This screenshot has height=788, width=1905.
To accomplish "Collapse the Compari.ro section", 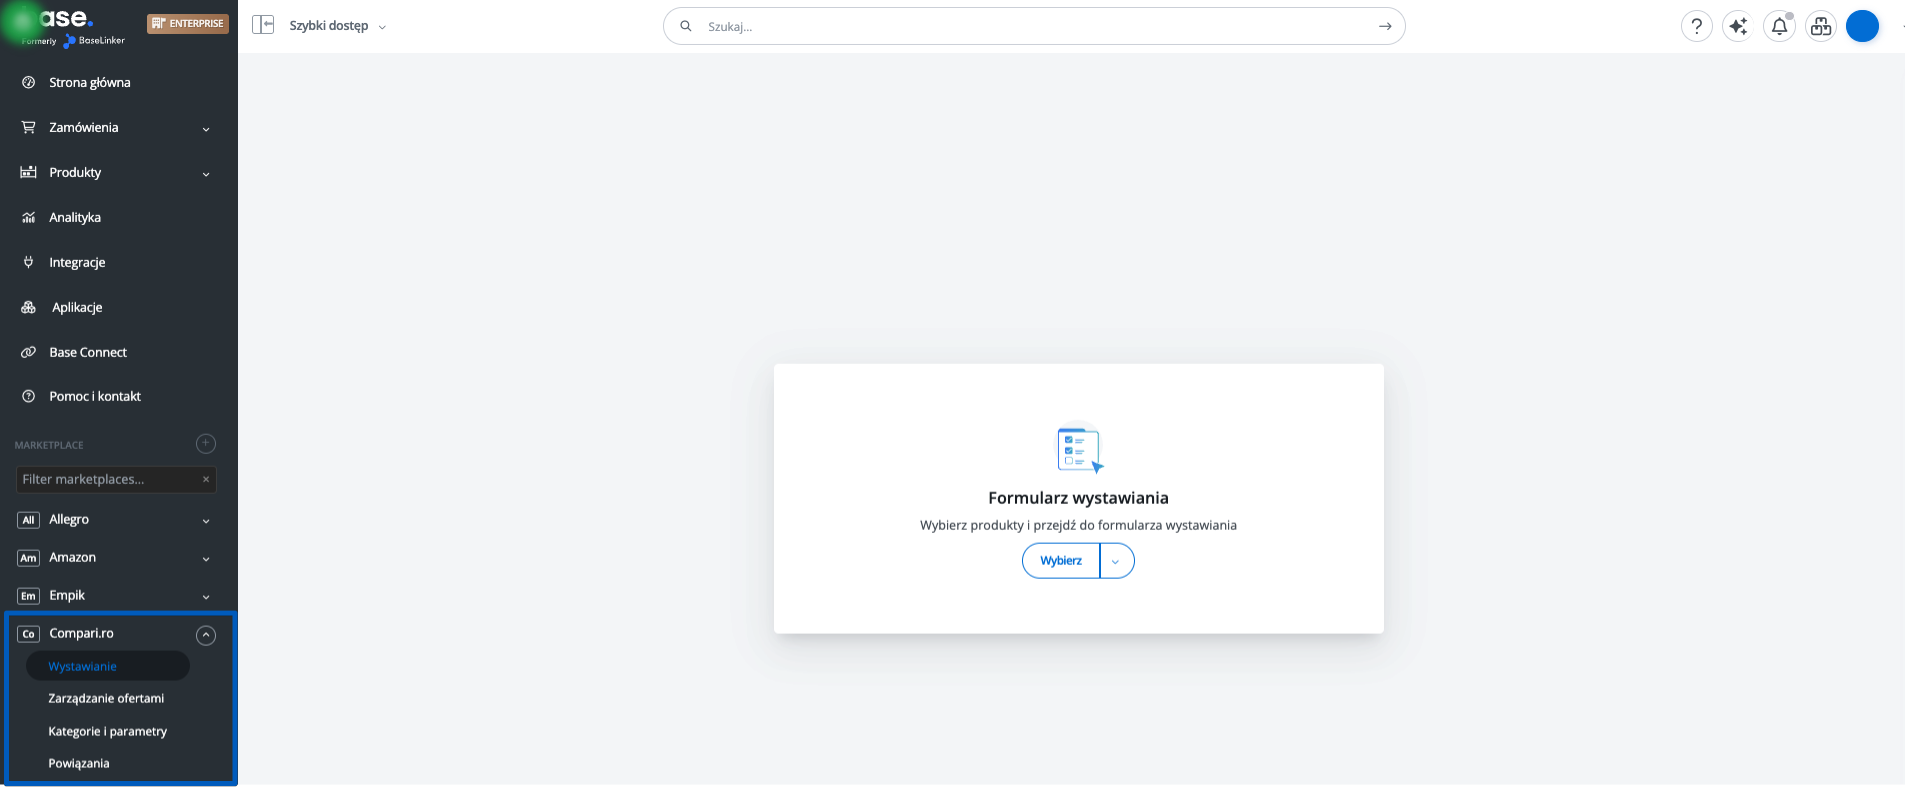I will (206, 634).
